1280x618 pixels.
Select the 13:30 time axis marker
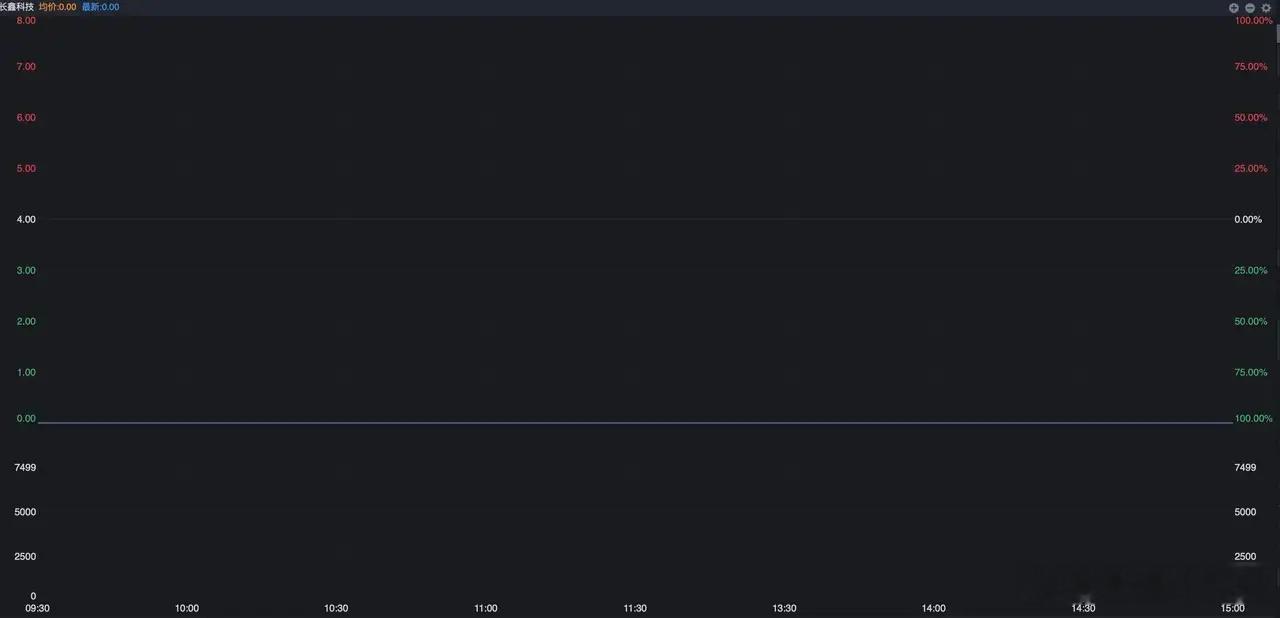pyautogui.click(x=784, y=608)
